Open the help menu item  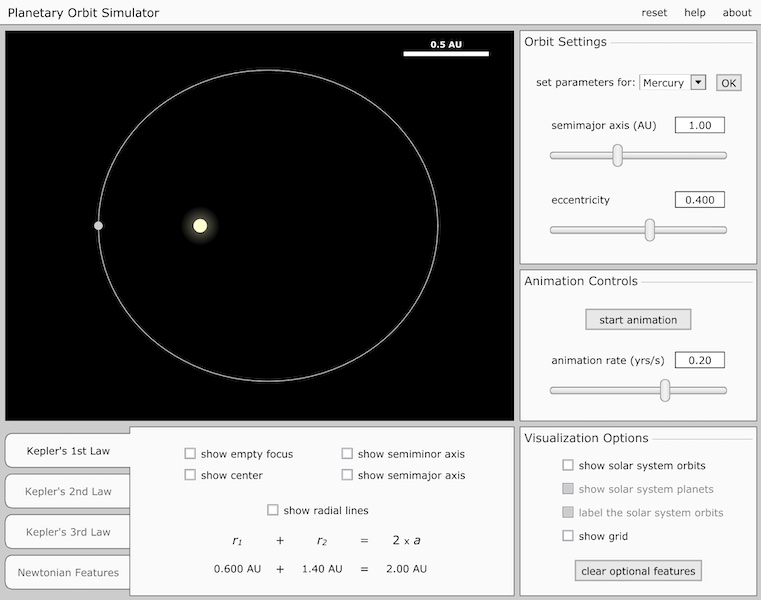tap(694, 13)
